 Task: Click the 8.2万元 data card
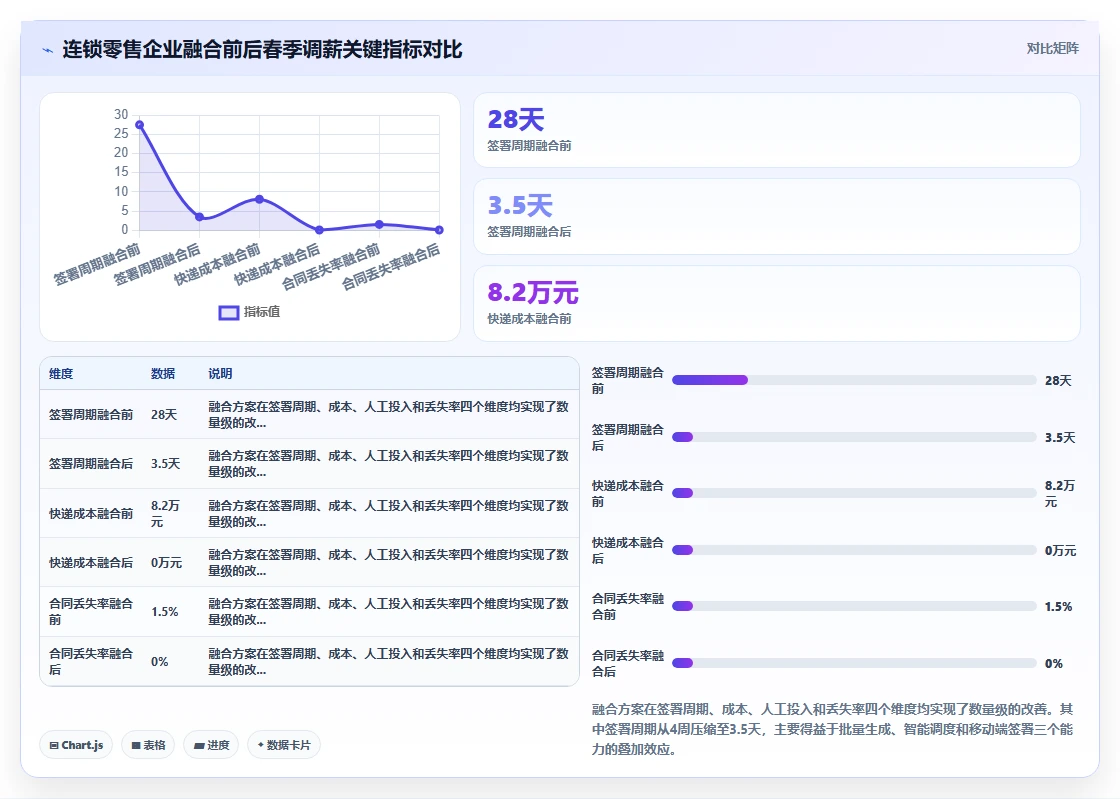coord(776,303)
